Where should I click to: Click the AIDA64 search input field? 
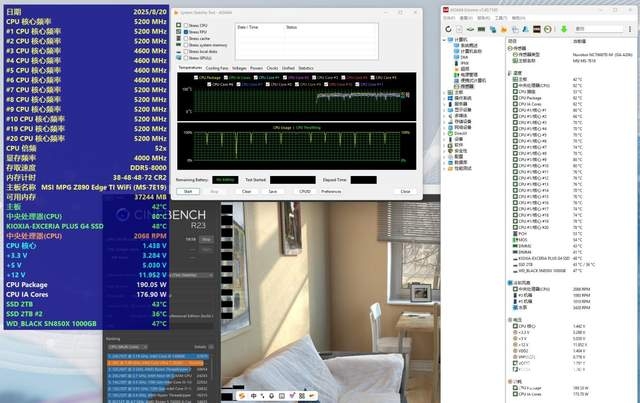point(597,29)
